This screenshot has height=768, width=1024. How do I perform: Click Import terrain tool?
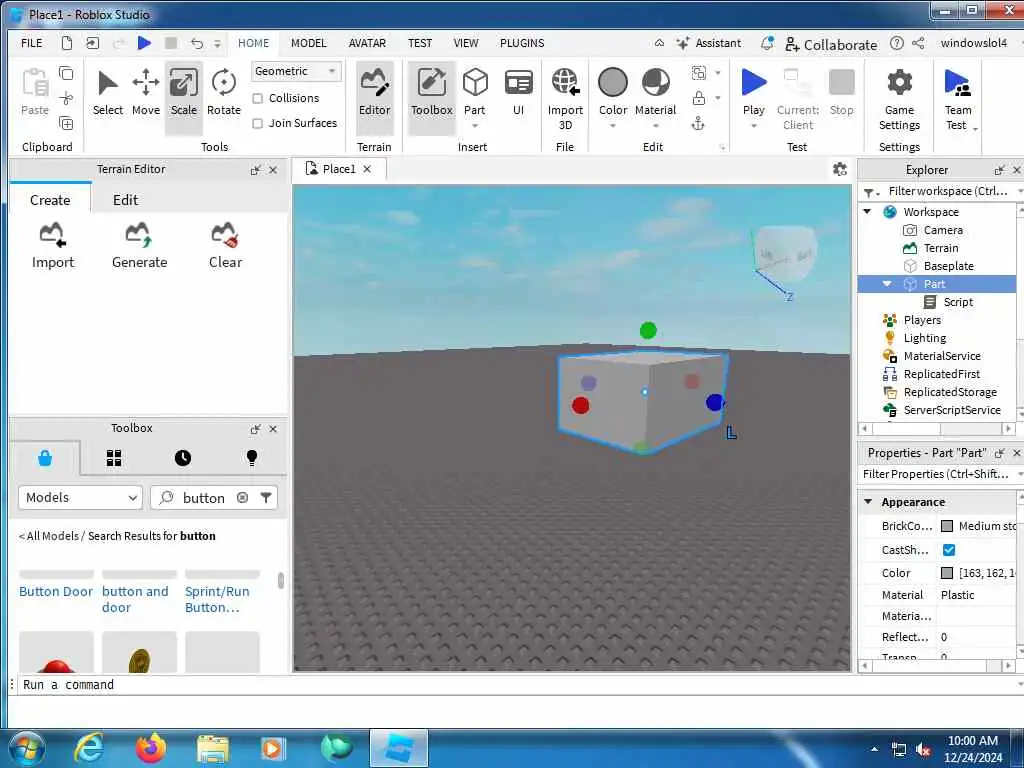click(53, 246)
